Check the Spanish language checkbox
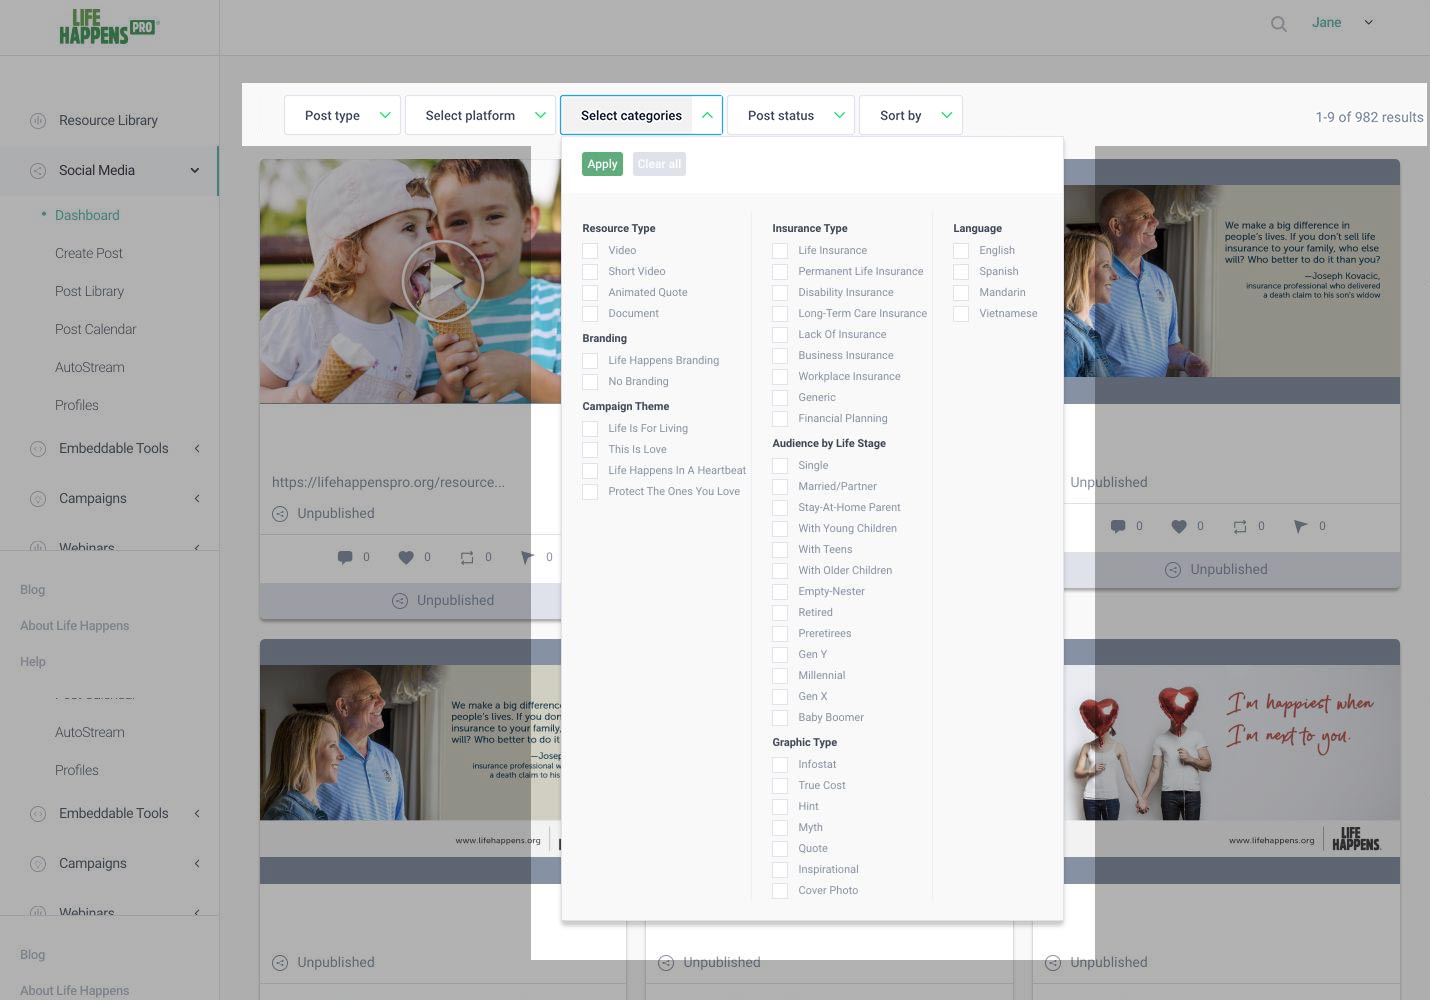Viewport: 1430px width, 1000px height. coord(961,272)
